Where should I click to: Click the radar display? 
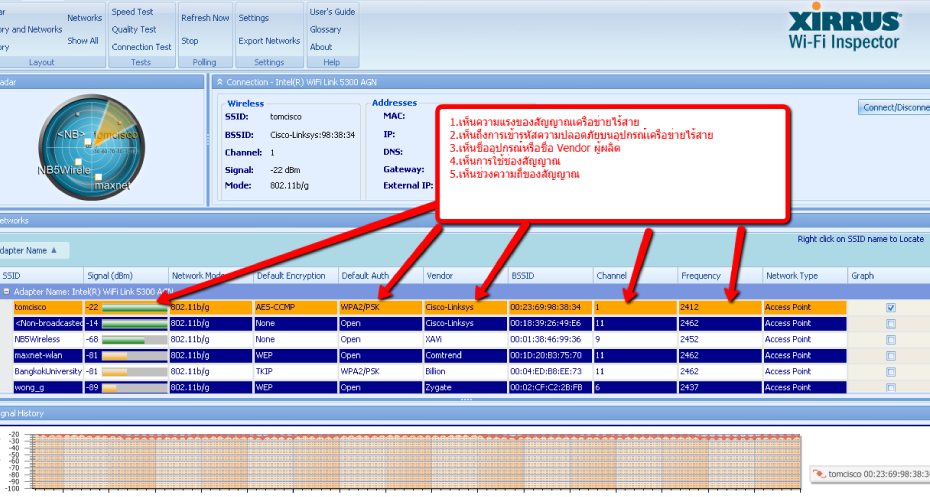click(x=91, y=146)
